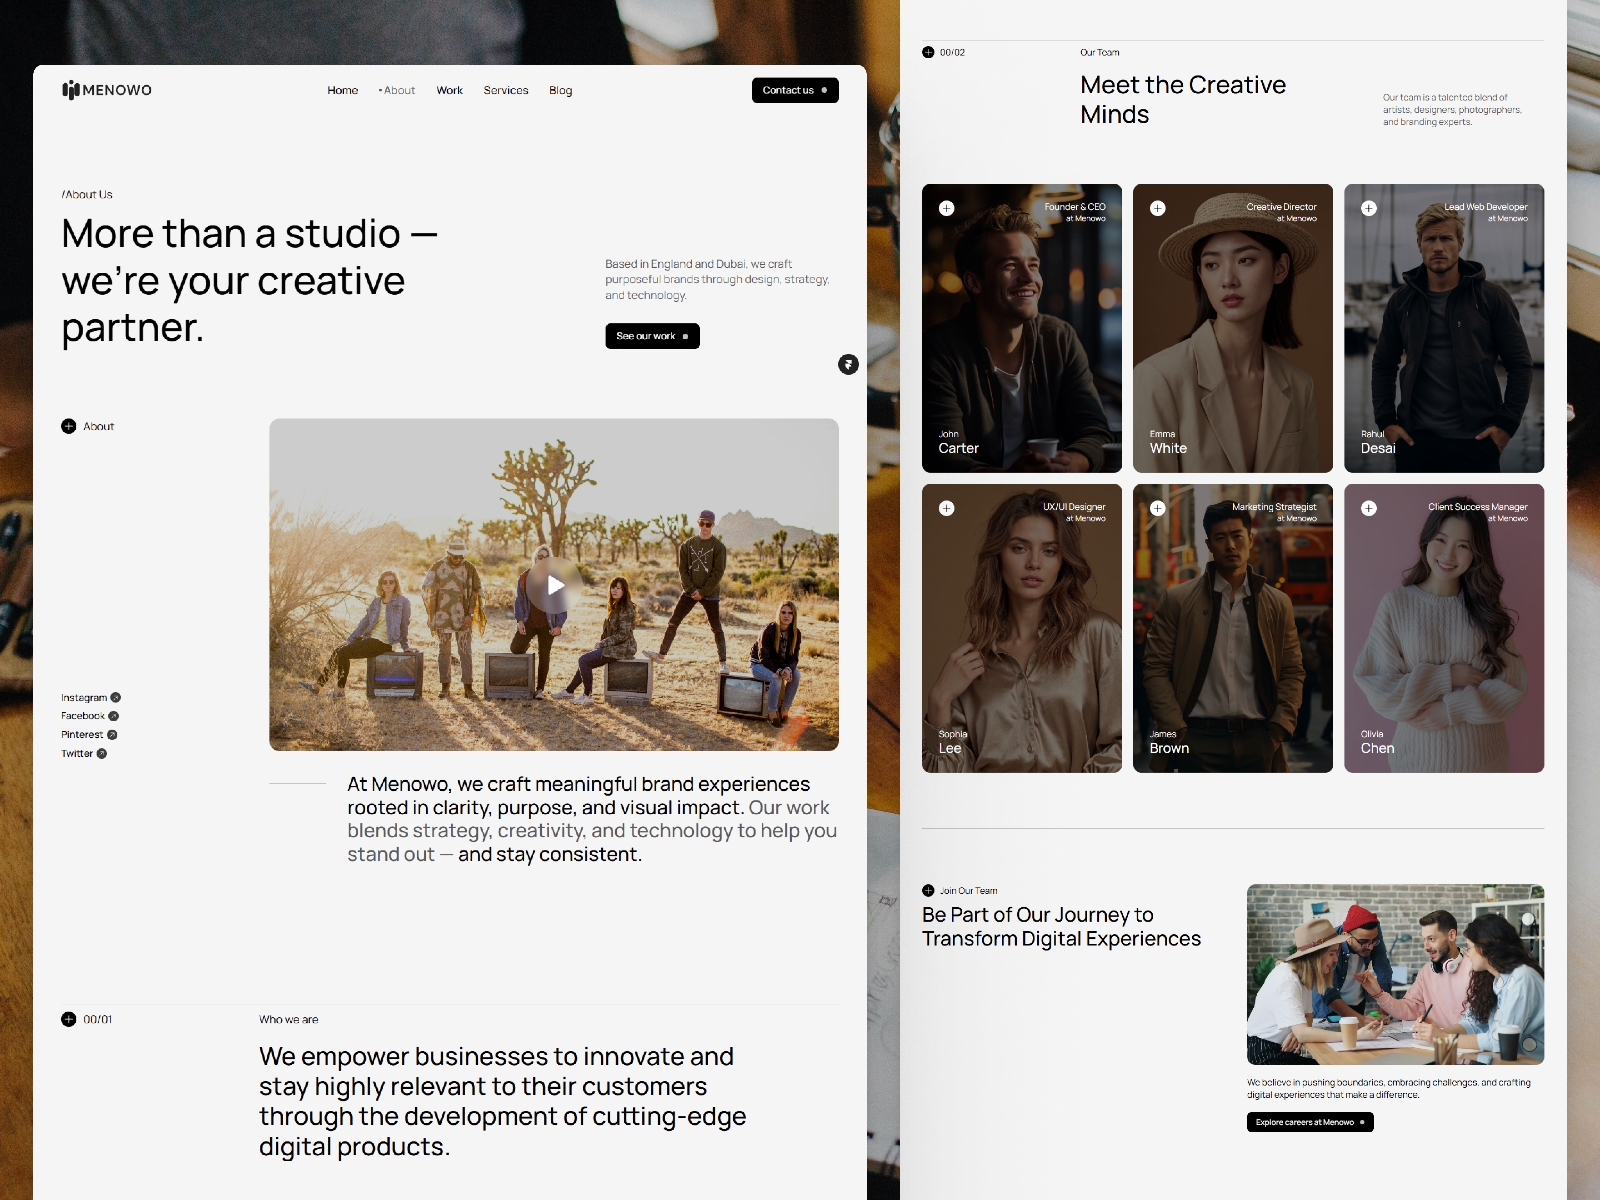The width and height of the screenshot is (1600, 1200).
Task: Open the Instagram external link arrow icon
Action: point(116,697)
